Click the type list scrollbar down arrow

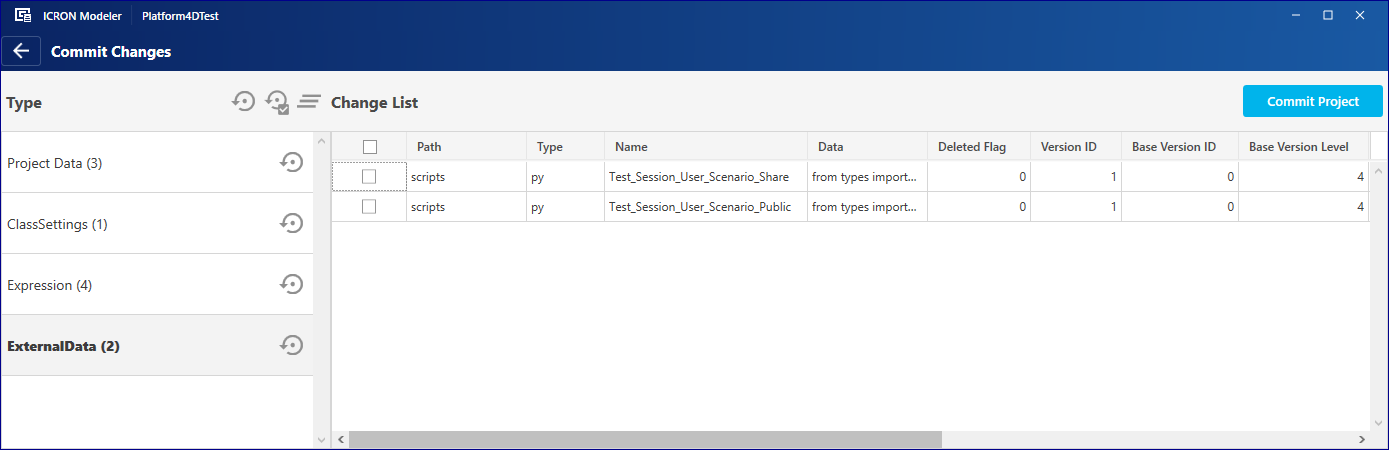tap(322, 439)
